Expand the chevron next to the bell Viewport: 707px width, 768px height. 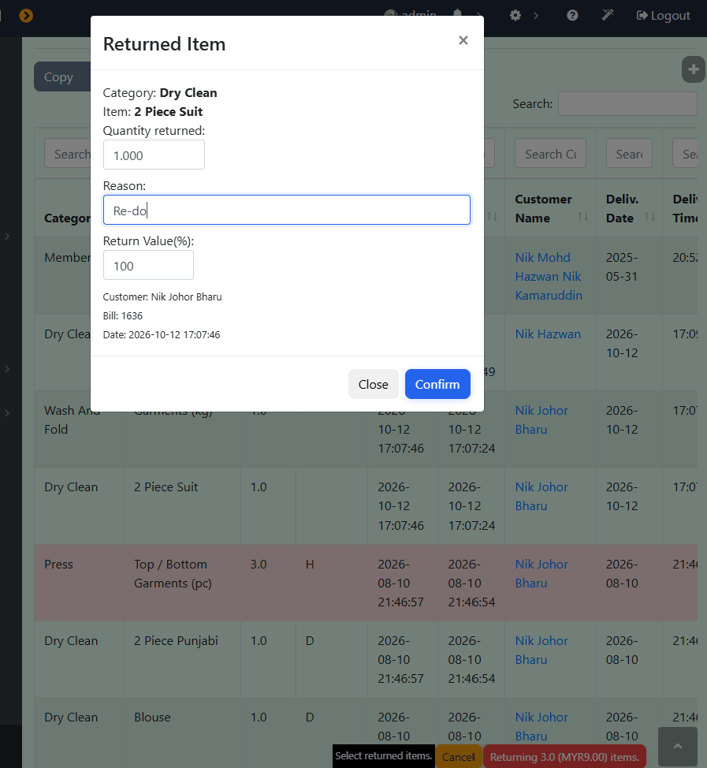coord(479,15)
